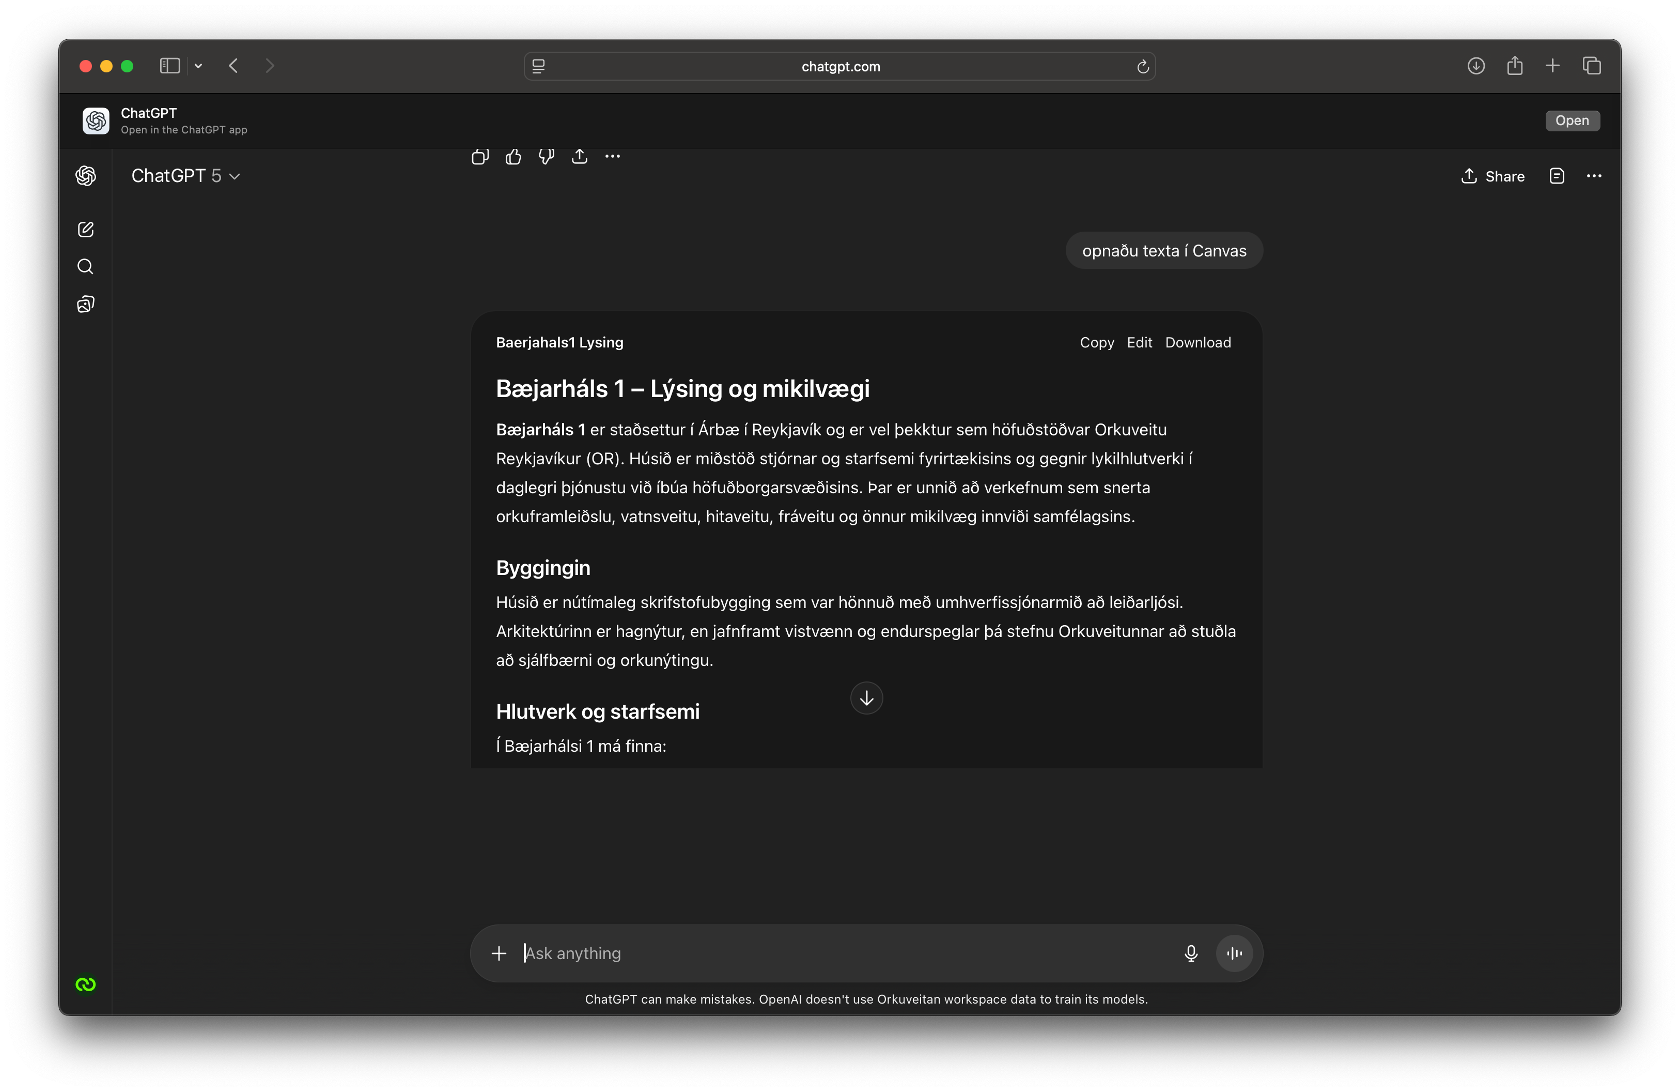
Task: Open the search chats icon
Action: point(86,267)
